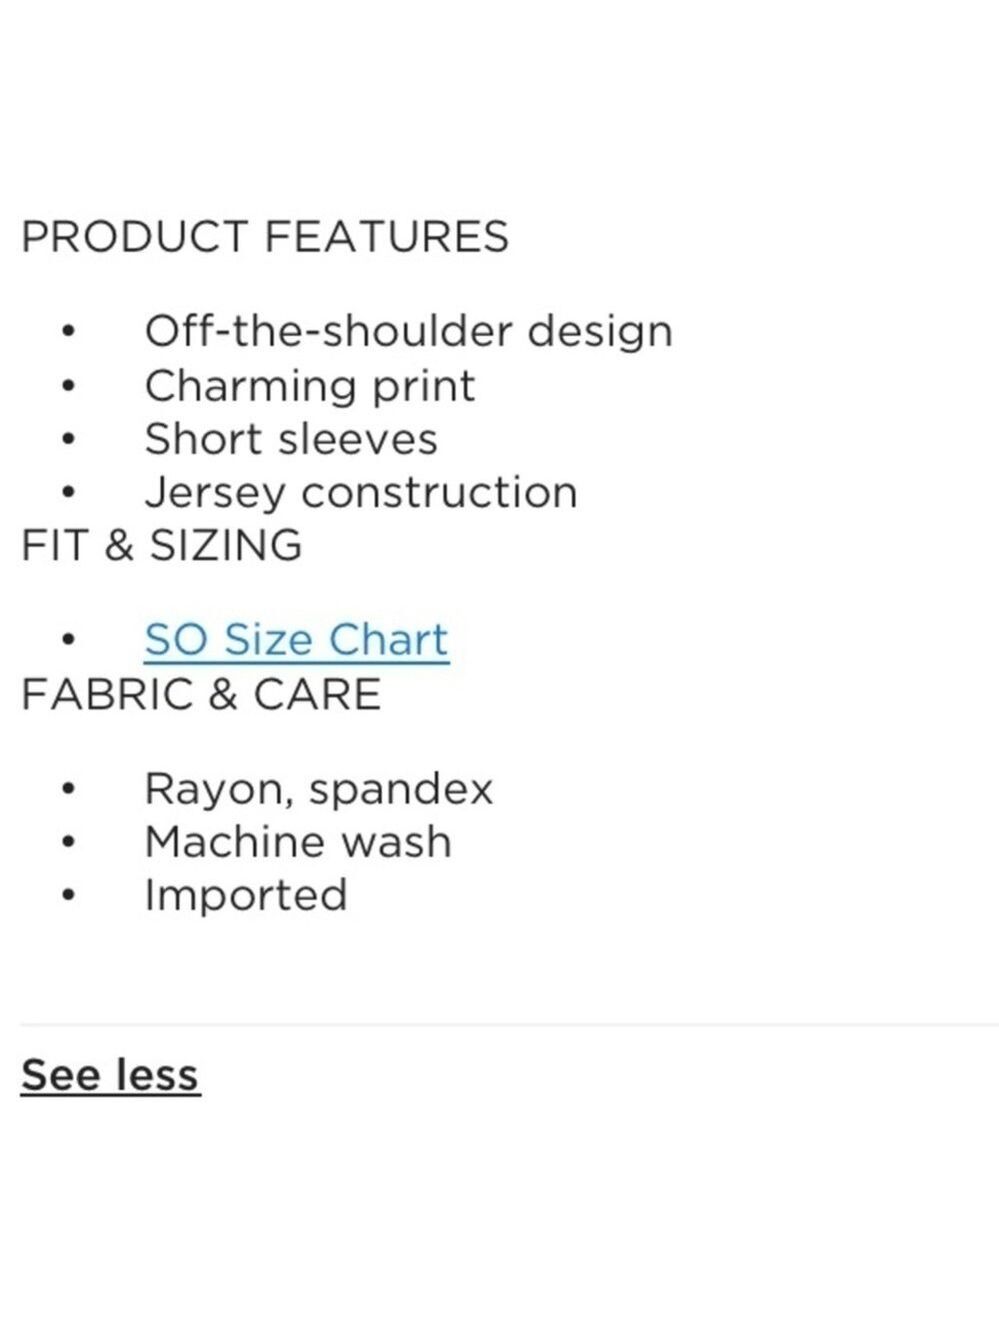Click the Charming print list item

(x=309, y=386)
